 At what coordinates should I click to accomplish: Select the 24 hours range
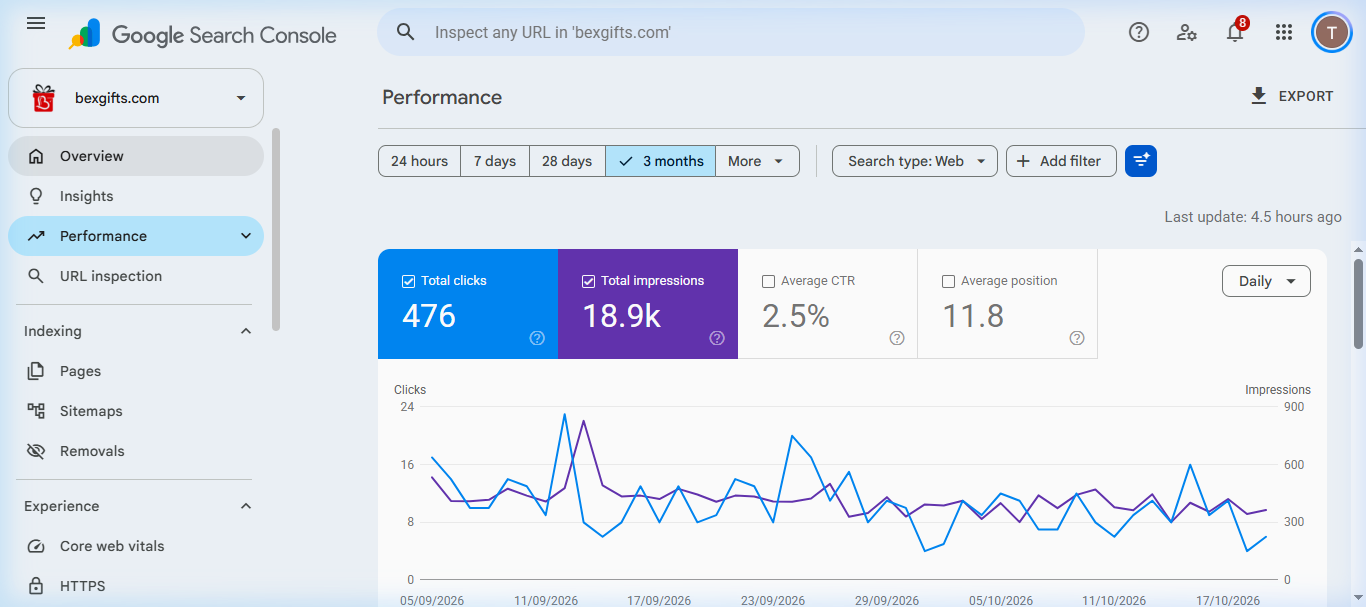[x=419, y=161]
